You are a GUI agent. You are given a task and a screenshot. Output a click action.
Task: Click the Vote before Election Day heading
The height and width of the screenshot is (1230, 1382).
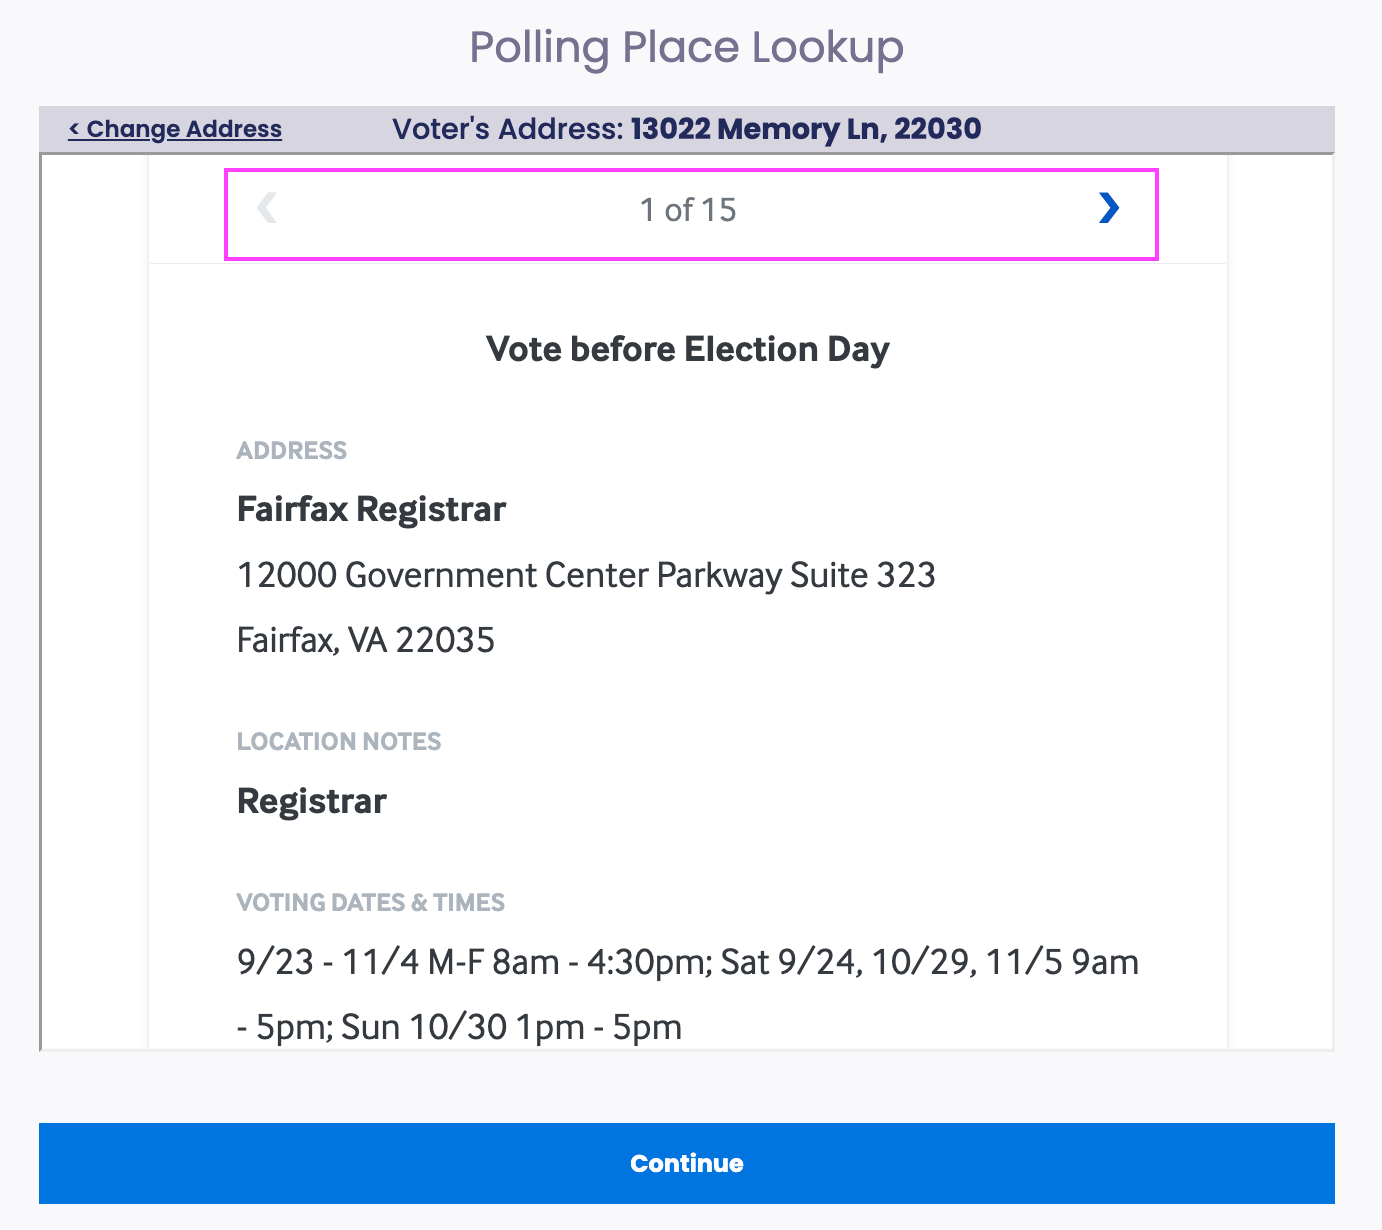pos(688,349)
